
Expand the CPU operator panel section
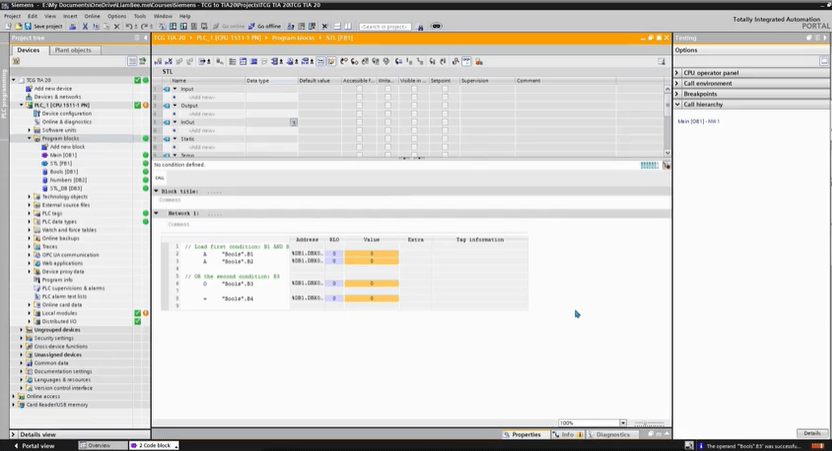tap(678, 73)
